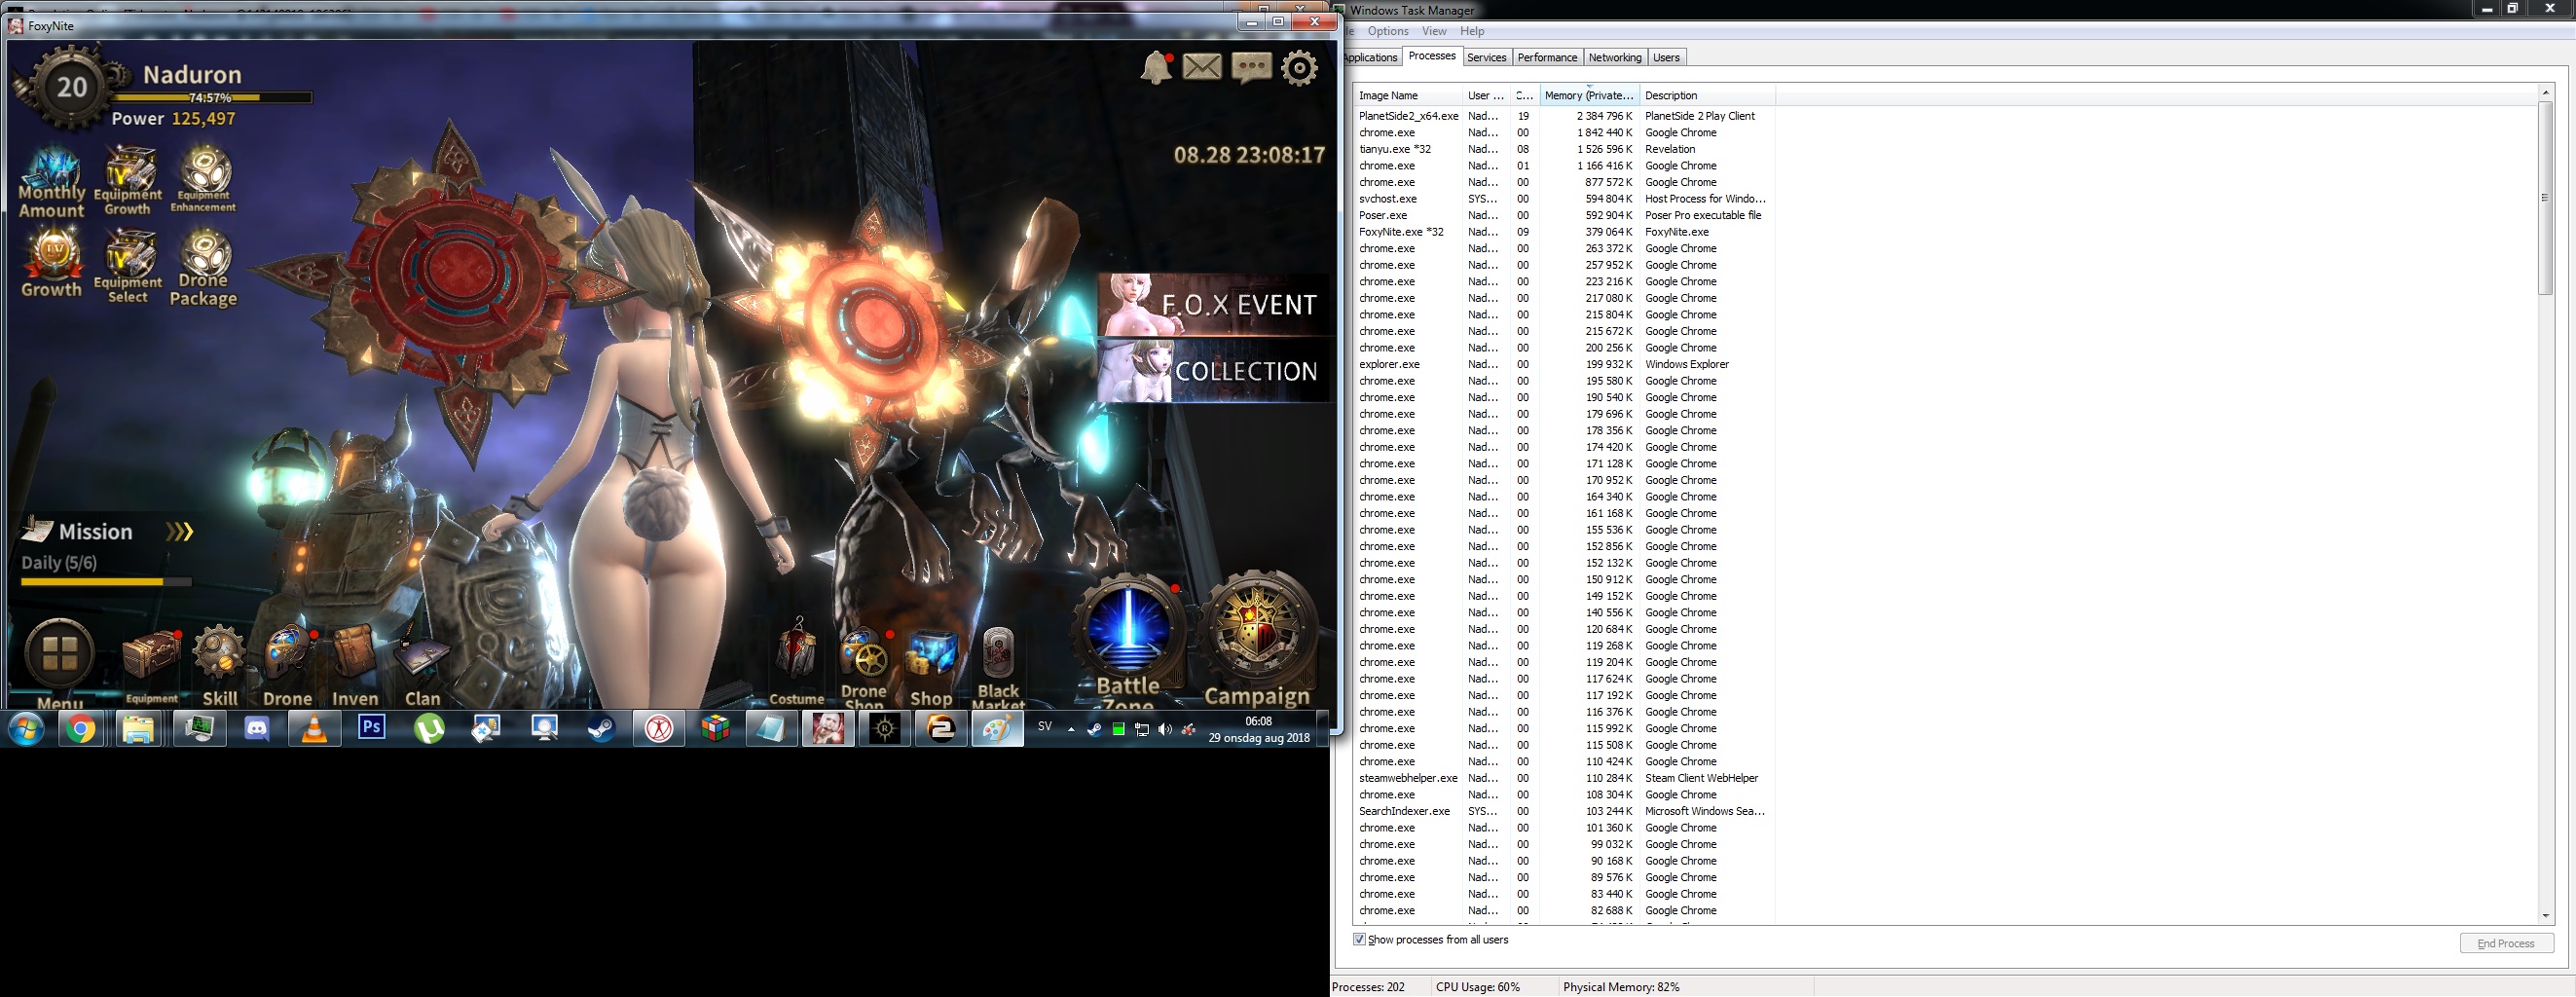The width and height of the screenshot is (2576, 997).
Task: Open the Campaign emblem icon
Action: pyautogui.click(x=1257, y=633)
